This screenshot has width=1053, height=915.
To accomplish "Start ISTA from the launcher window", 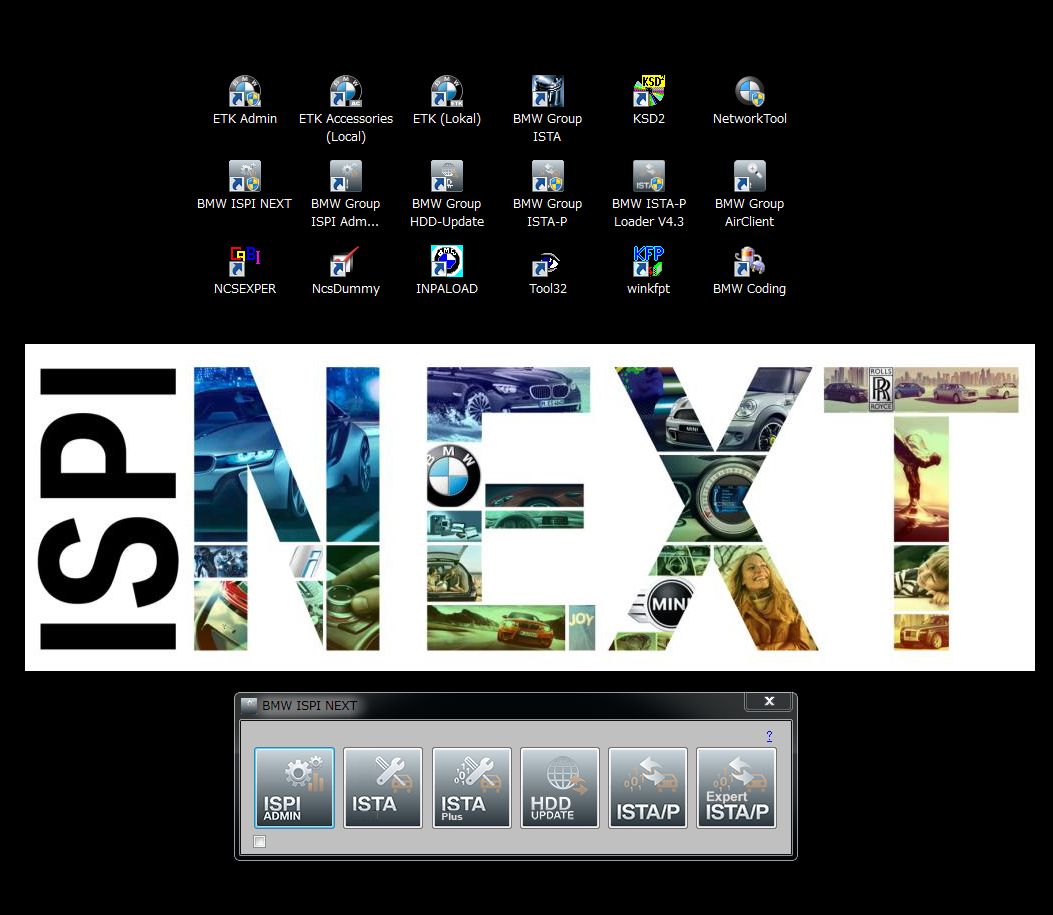I will tap(383, 787).
